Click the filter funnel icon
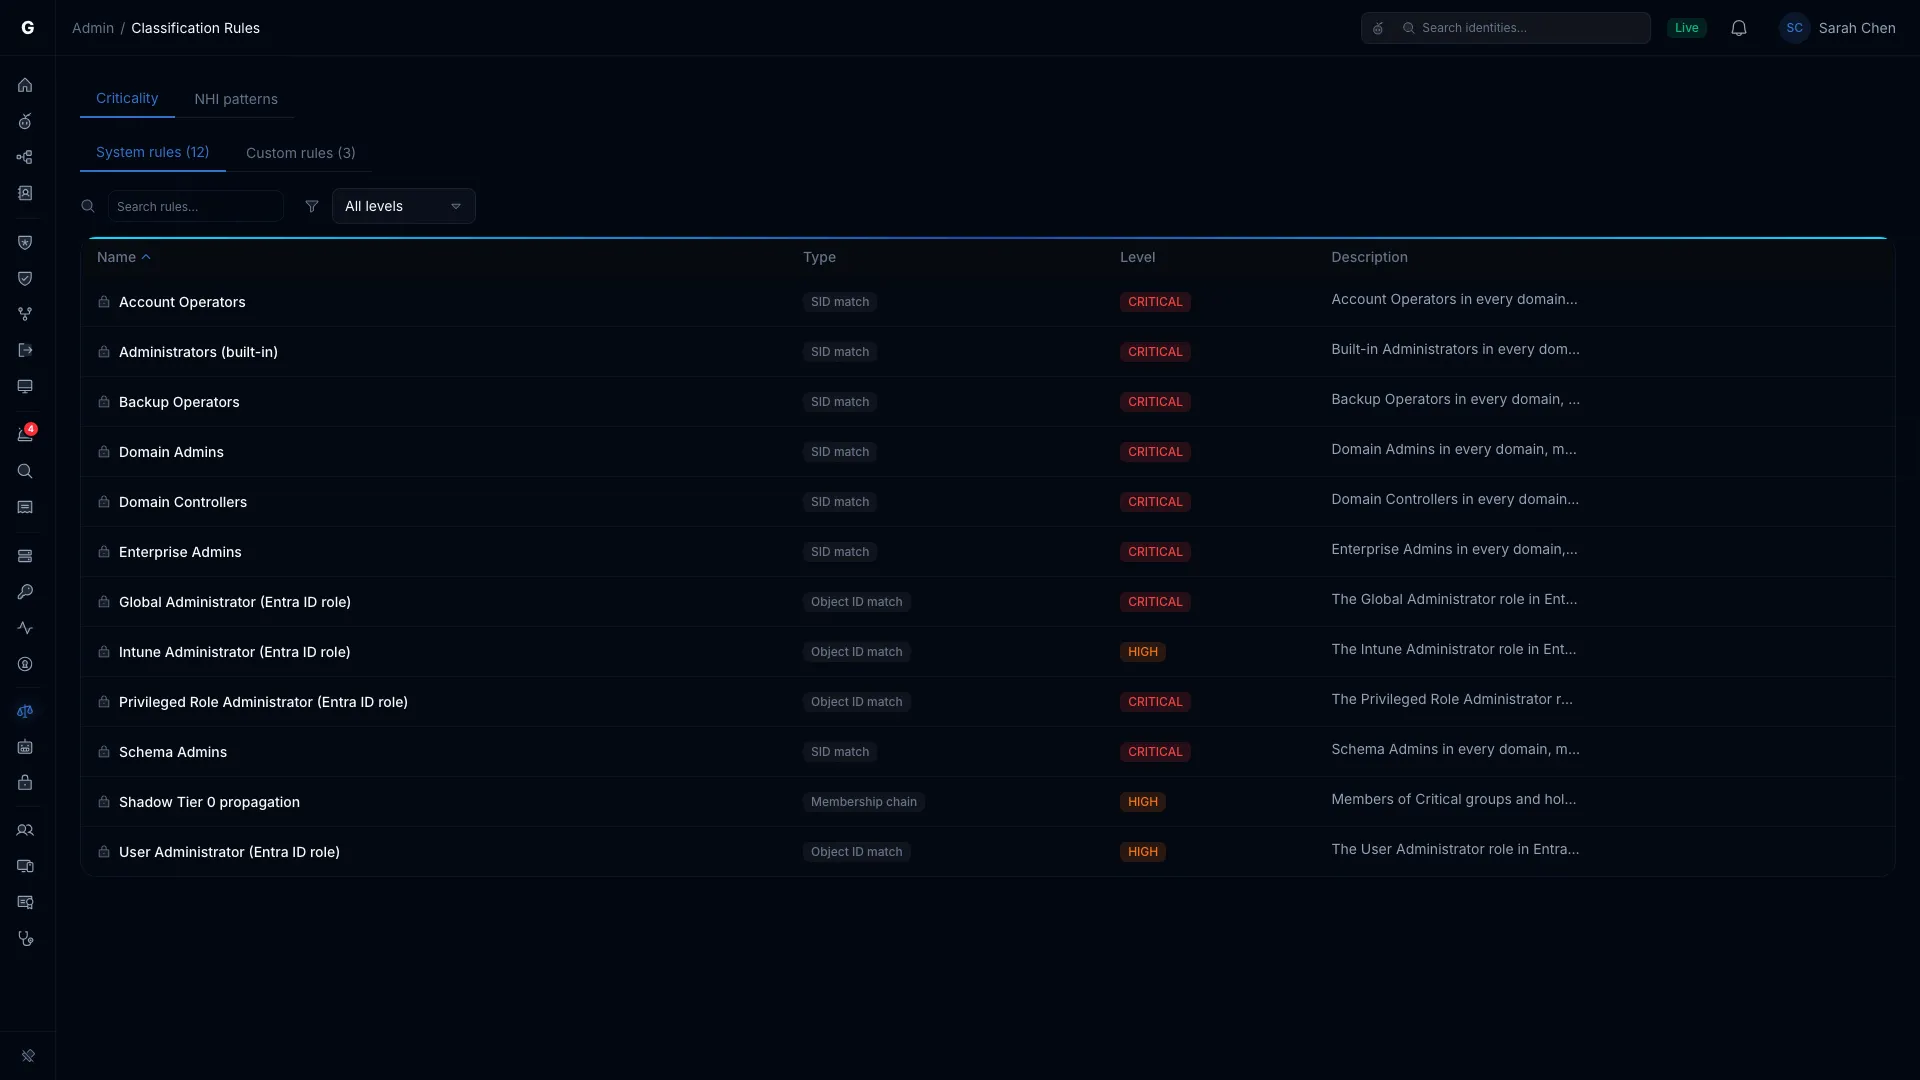The width and height of the screenshot is (1920, 1080). pos(312,206)
